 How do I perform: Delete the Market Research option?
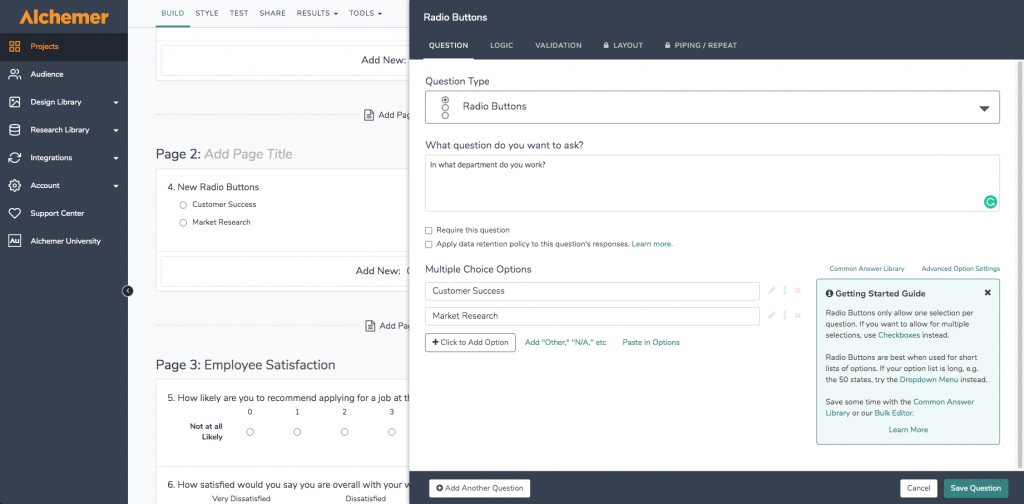pyautogui.click(x=797, y=315)
